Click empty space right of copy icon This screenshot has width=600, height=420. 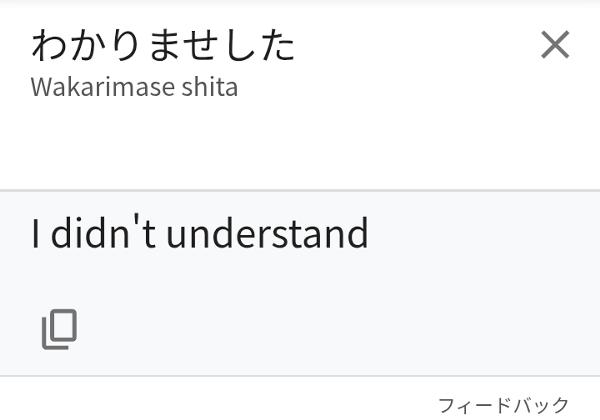pyautogui.click(x=306, y=329)
